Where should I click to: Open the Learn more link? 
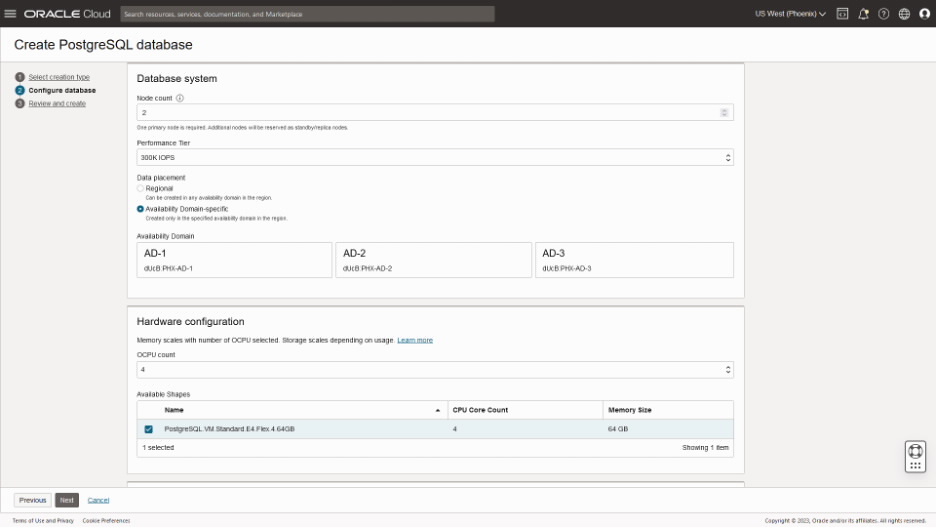415,340
